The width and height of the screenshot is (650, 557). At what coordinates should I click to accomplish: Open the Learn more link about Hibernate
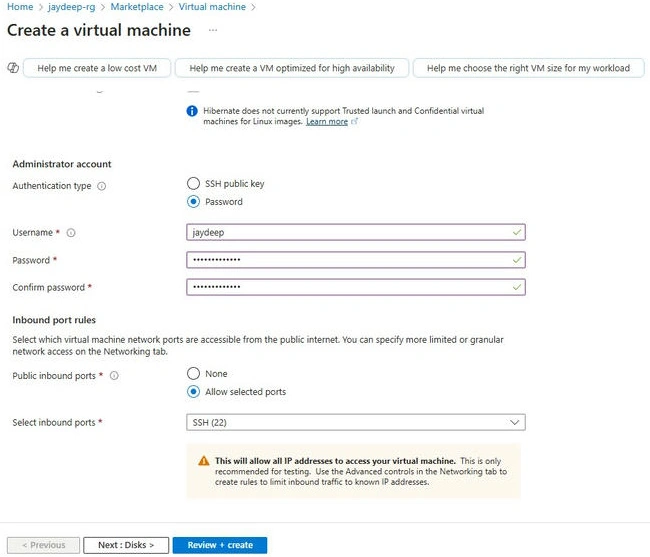click(x=327, y=121)
